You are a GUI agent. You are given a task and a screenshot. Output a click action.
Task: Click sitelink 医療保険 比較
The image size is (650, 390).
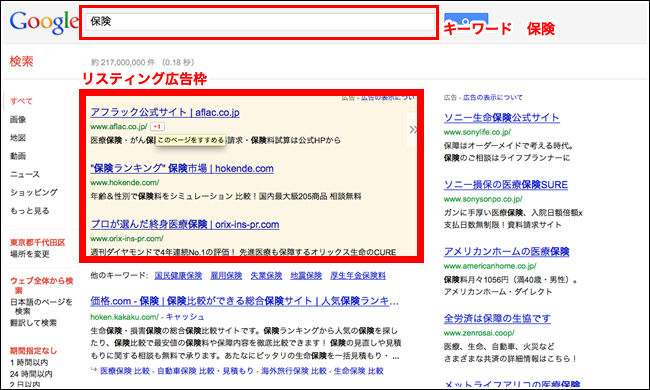[125, 371]
